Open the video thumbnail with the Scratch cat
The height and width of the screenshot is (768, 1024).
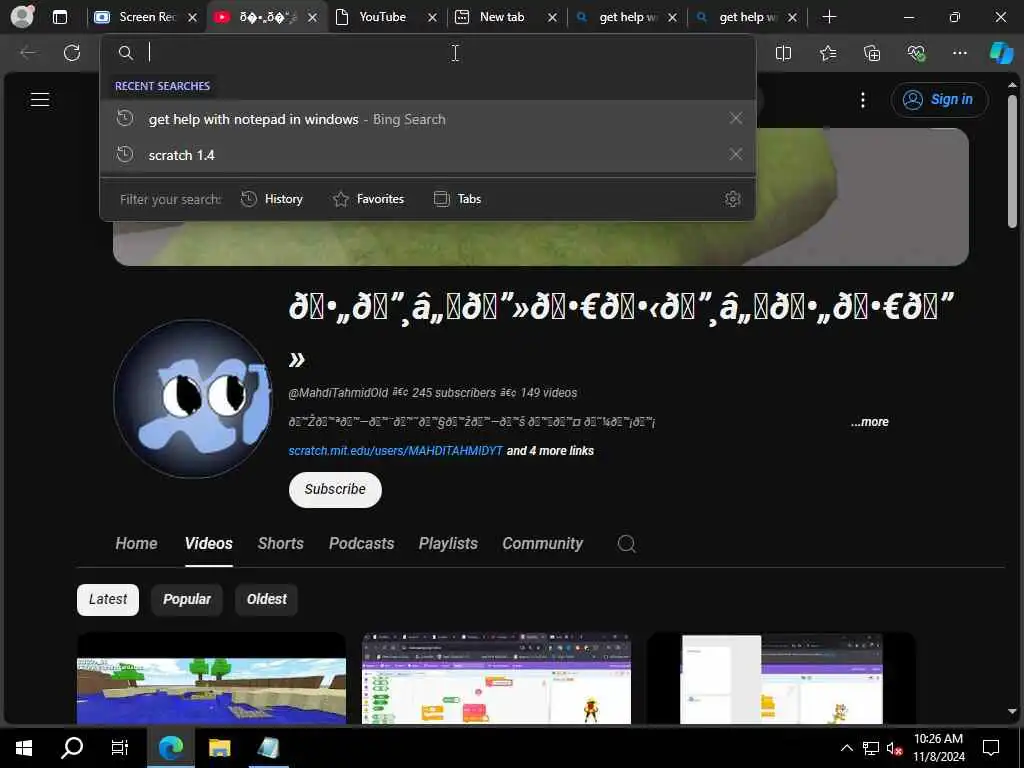coord(781,678)
